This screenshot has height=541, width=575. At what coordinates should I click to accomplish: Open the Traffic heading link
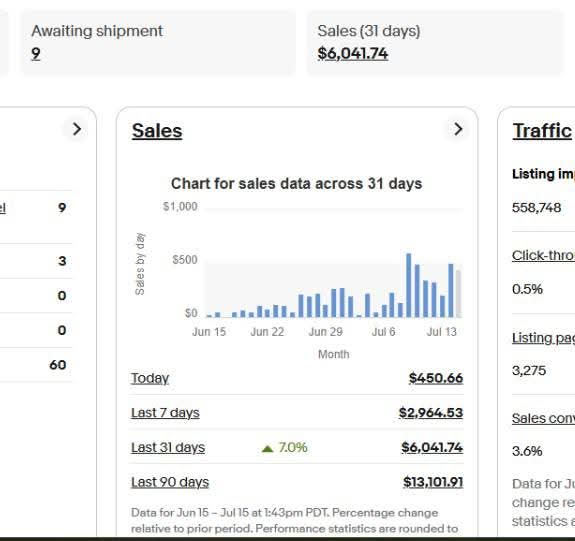click(x=542, y=131)
